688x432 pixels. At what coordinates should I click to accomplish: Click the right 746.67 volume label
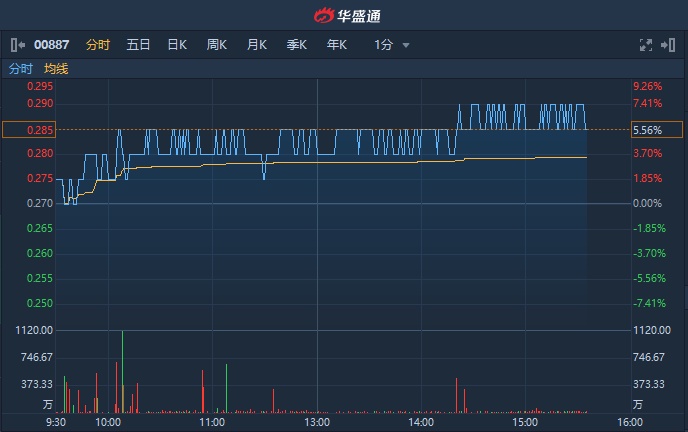(649, 357)
